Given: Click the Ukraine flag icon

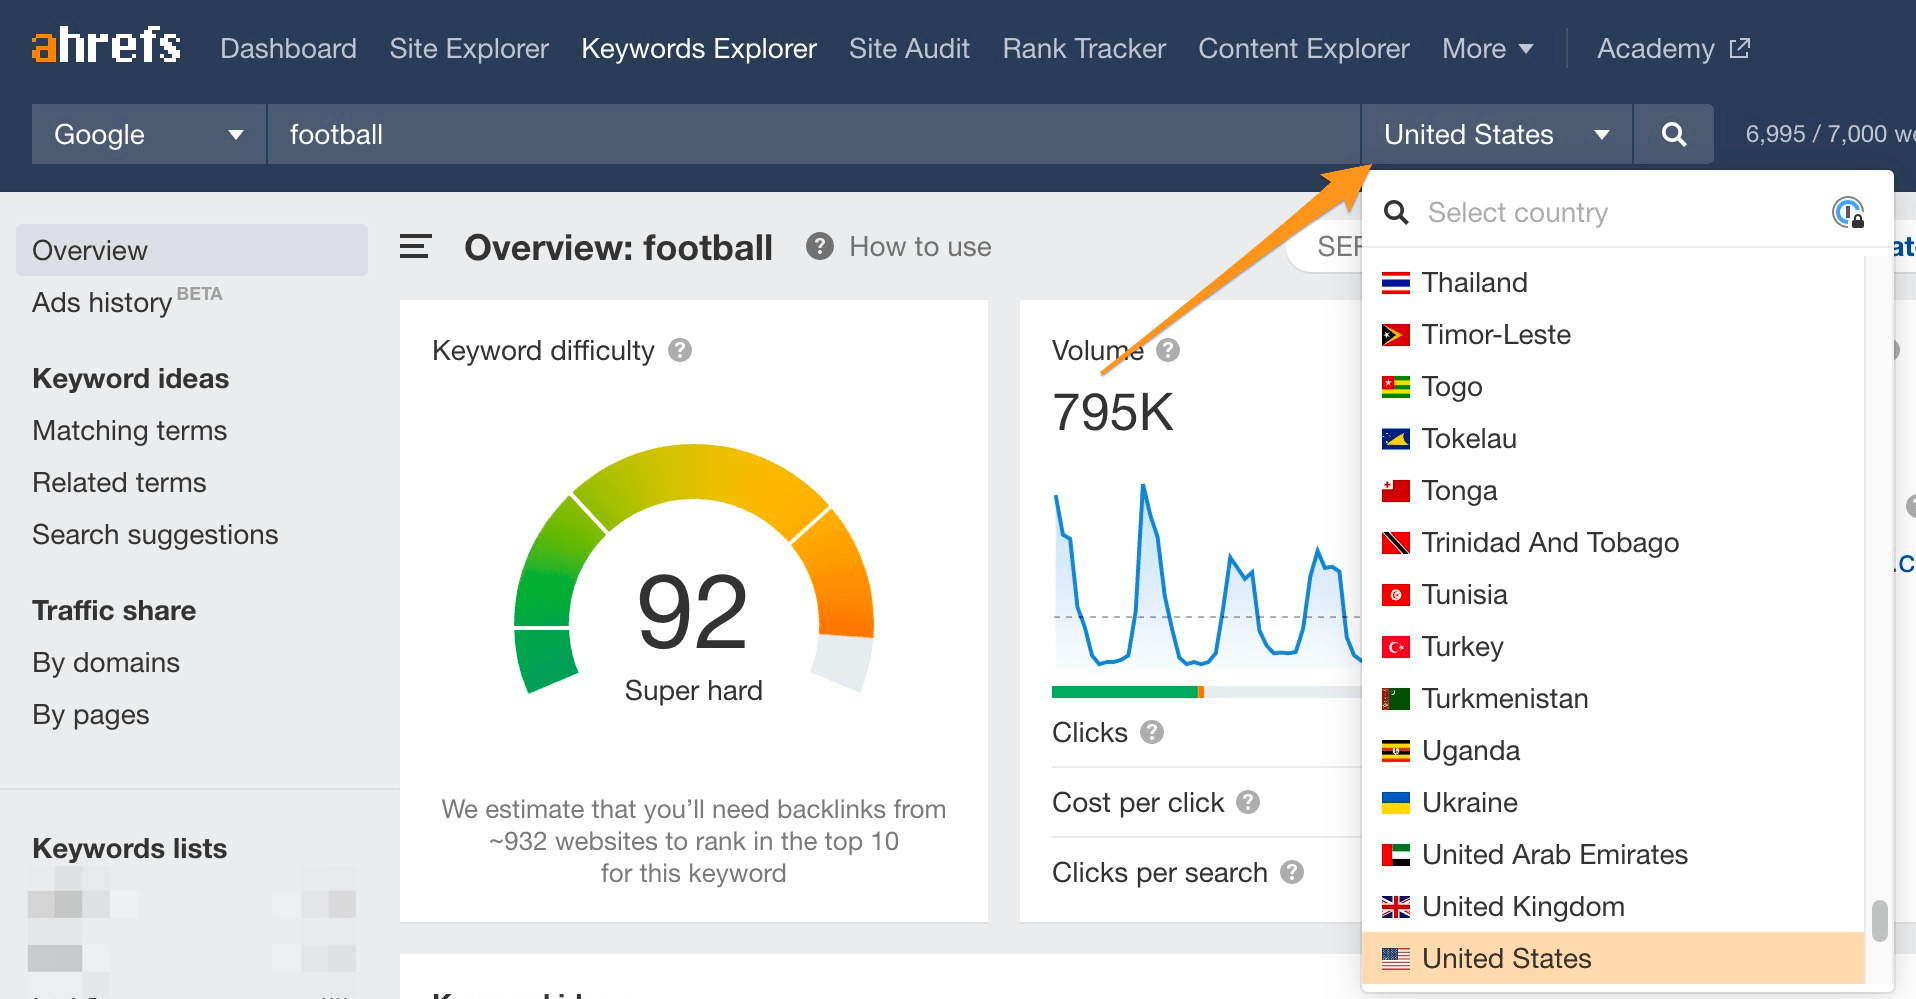Looking at the screenshot, I should click(x=1395, y=803).
